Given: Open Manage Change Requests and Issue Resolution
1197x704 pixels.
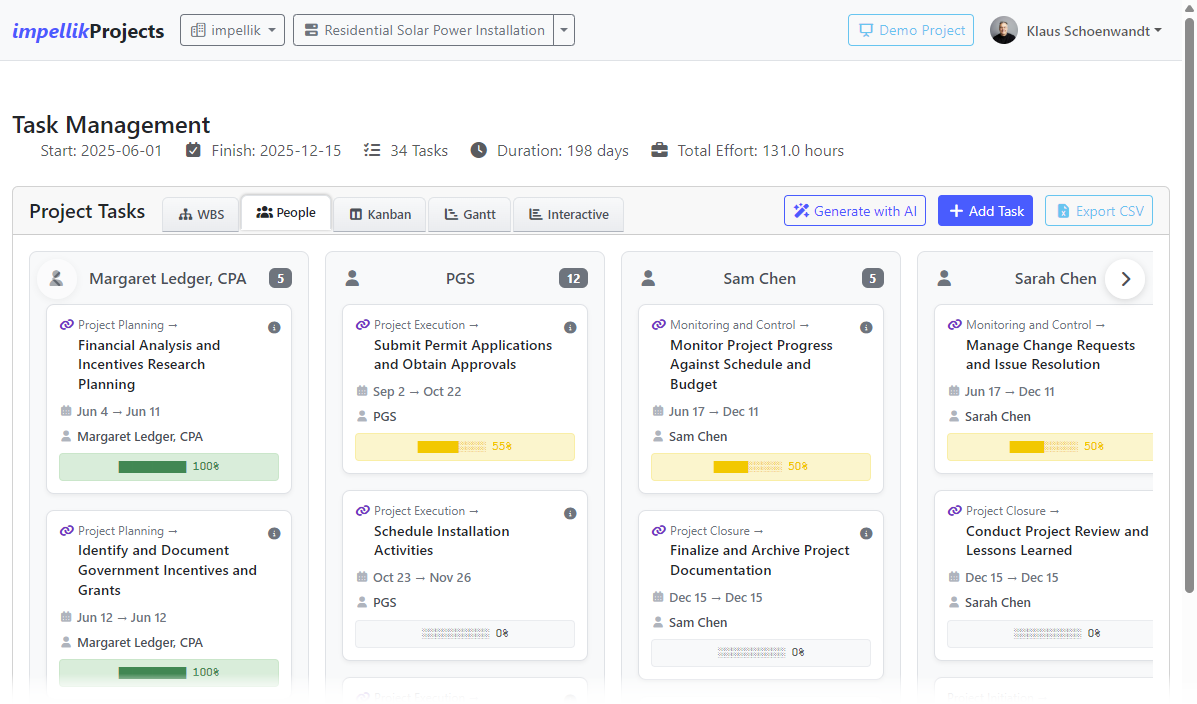Looking at the screenshot, I should click(1050, 355).
